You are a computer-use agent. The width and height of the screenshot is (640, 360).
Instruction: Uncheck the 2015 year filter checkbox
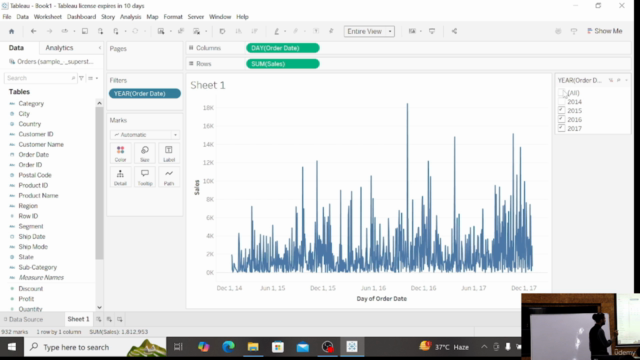(x=562, y=110)
